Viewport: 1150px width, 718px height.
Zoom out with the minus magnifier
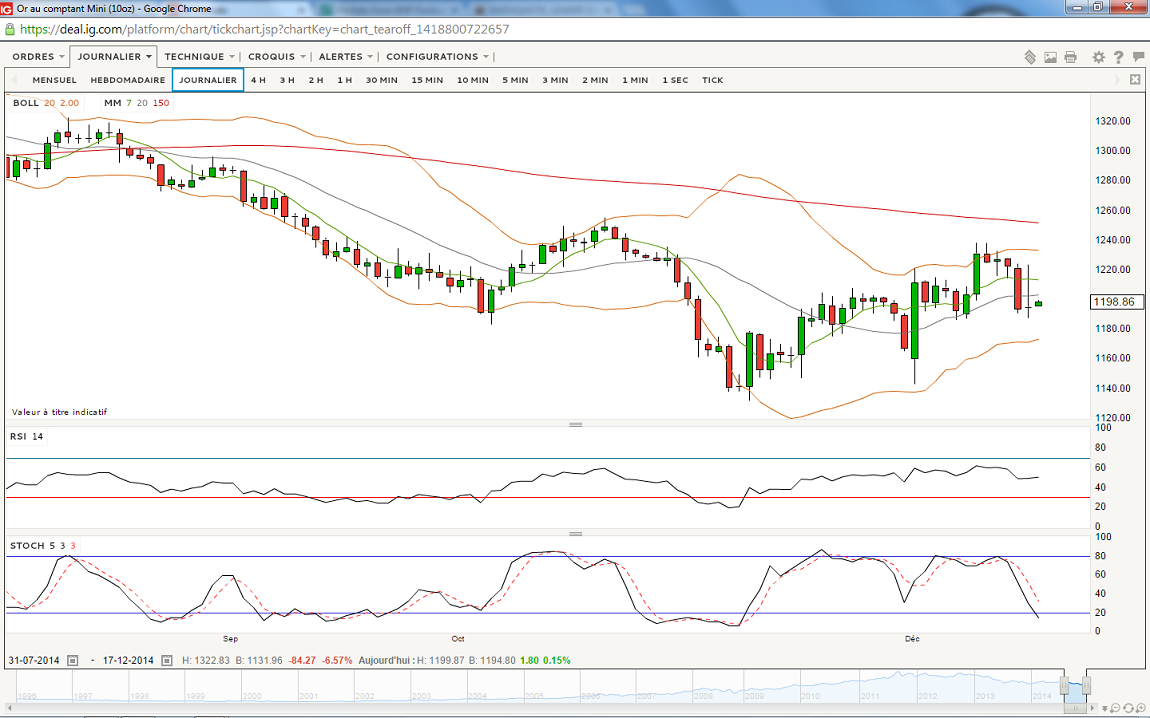tap(1115, 708)
